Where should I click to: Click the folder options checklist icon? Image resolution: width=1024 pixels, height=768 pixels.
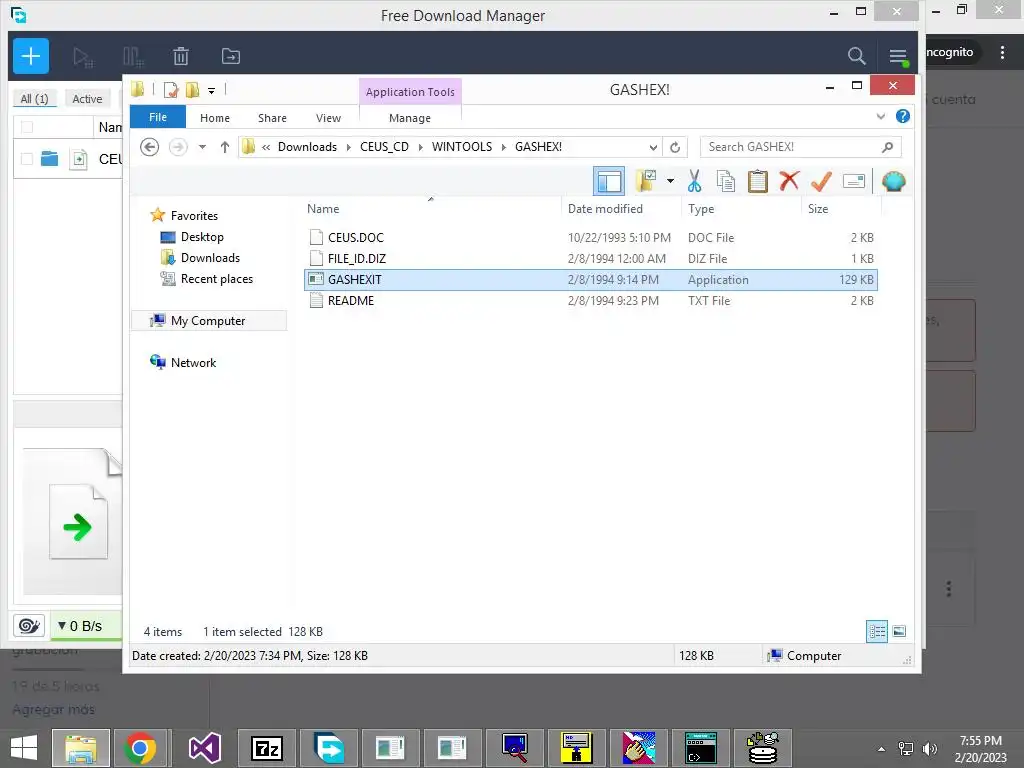click(x=645, y=181)
